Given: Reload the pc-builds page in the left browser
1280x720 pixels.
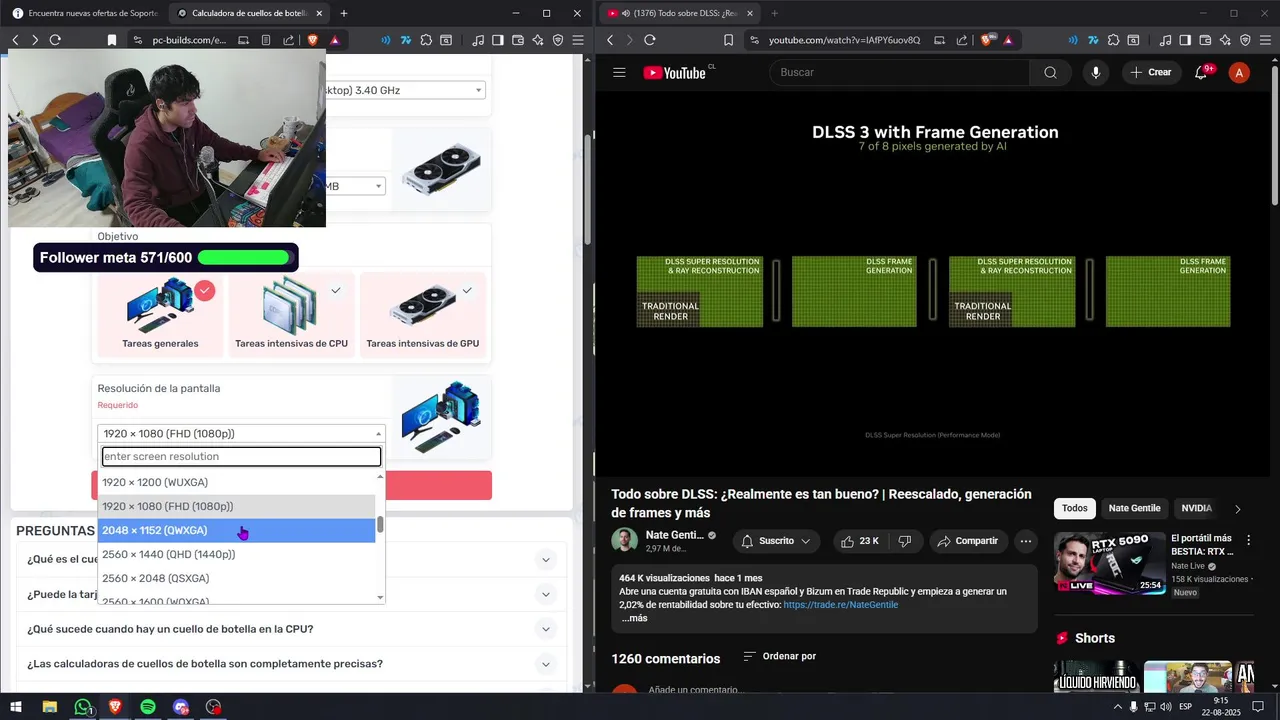Looking at the screenshot, I should point(55,40).
